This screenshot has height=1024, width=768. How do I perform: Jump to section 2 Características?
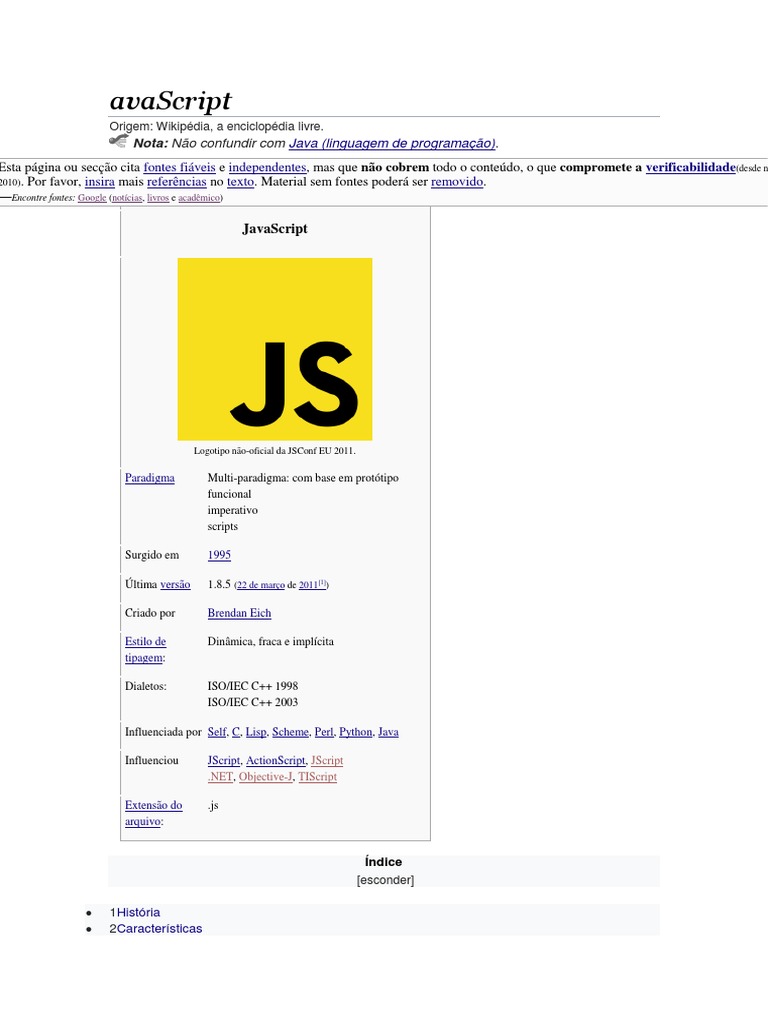pyautogui.click(x=159, y=929)
